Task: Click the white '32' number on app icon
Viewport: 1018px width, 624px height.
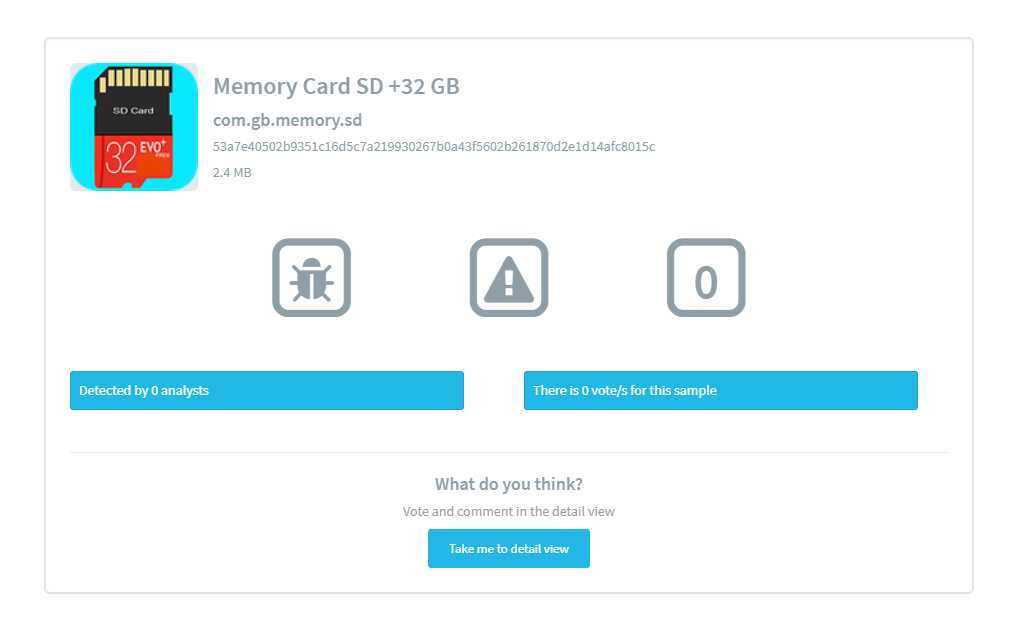Action: 120,158
